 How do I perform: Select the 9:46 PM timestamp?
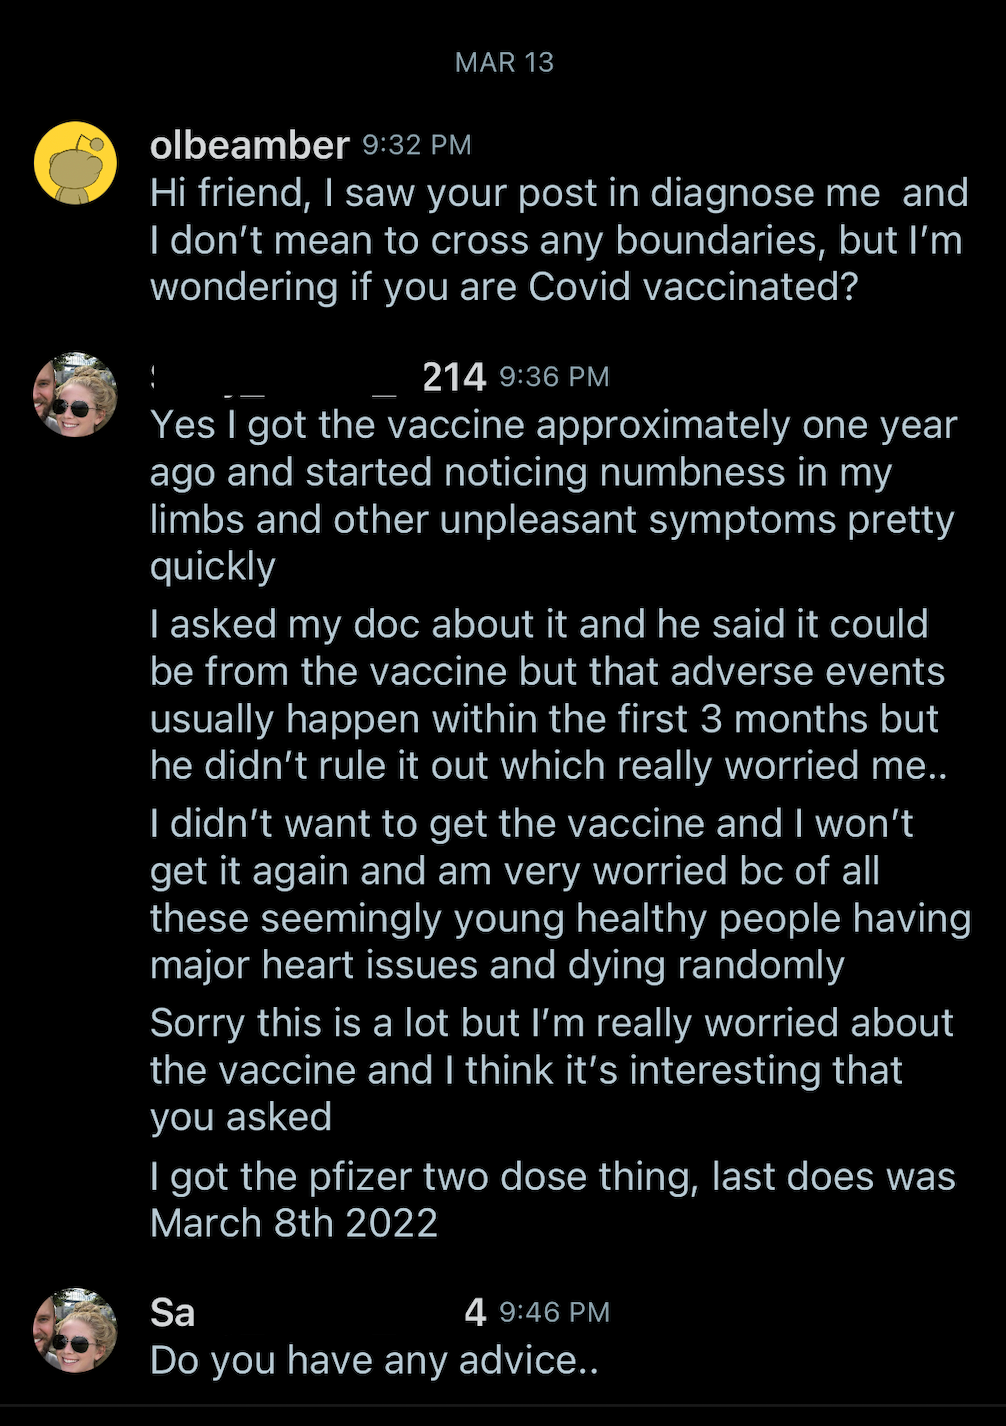[x=554, y=1312]
